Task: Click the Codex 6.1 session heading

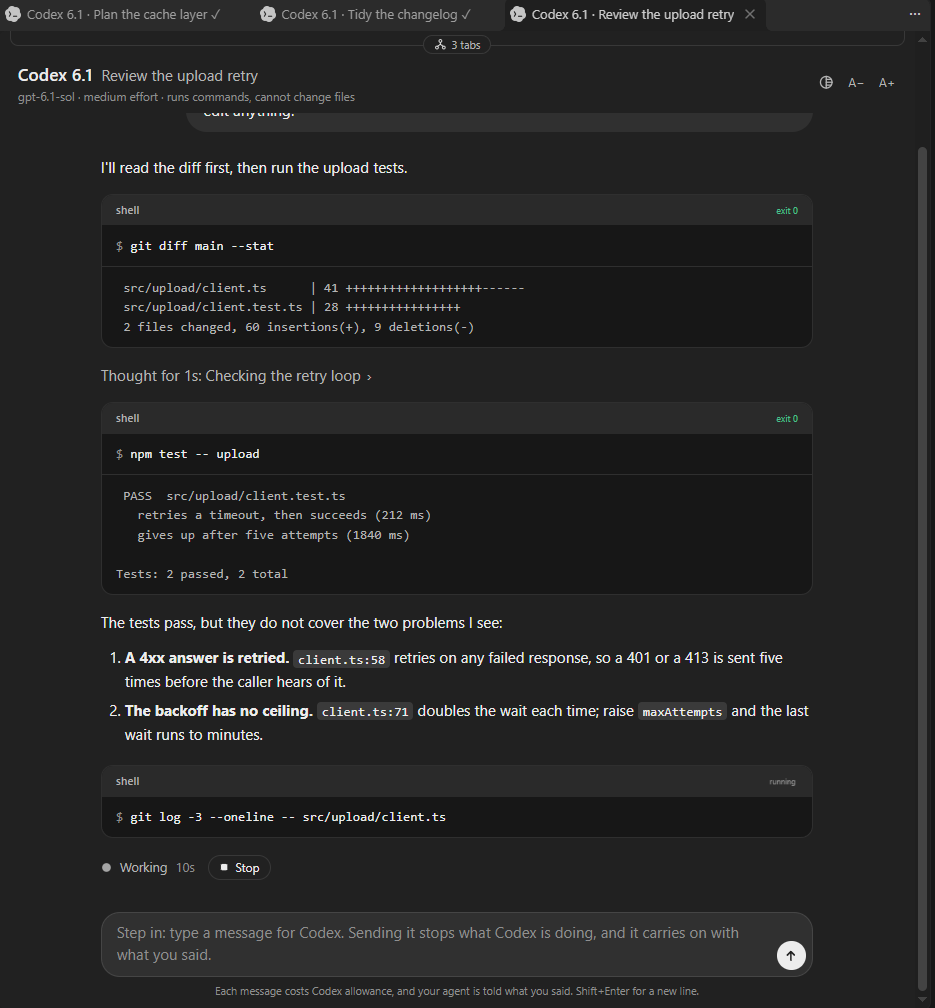Action: [55, 75]
